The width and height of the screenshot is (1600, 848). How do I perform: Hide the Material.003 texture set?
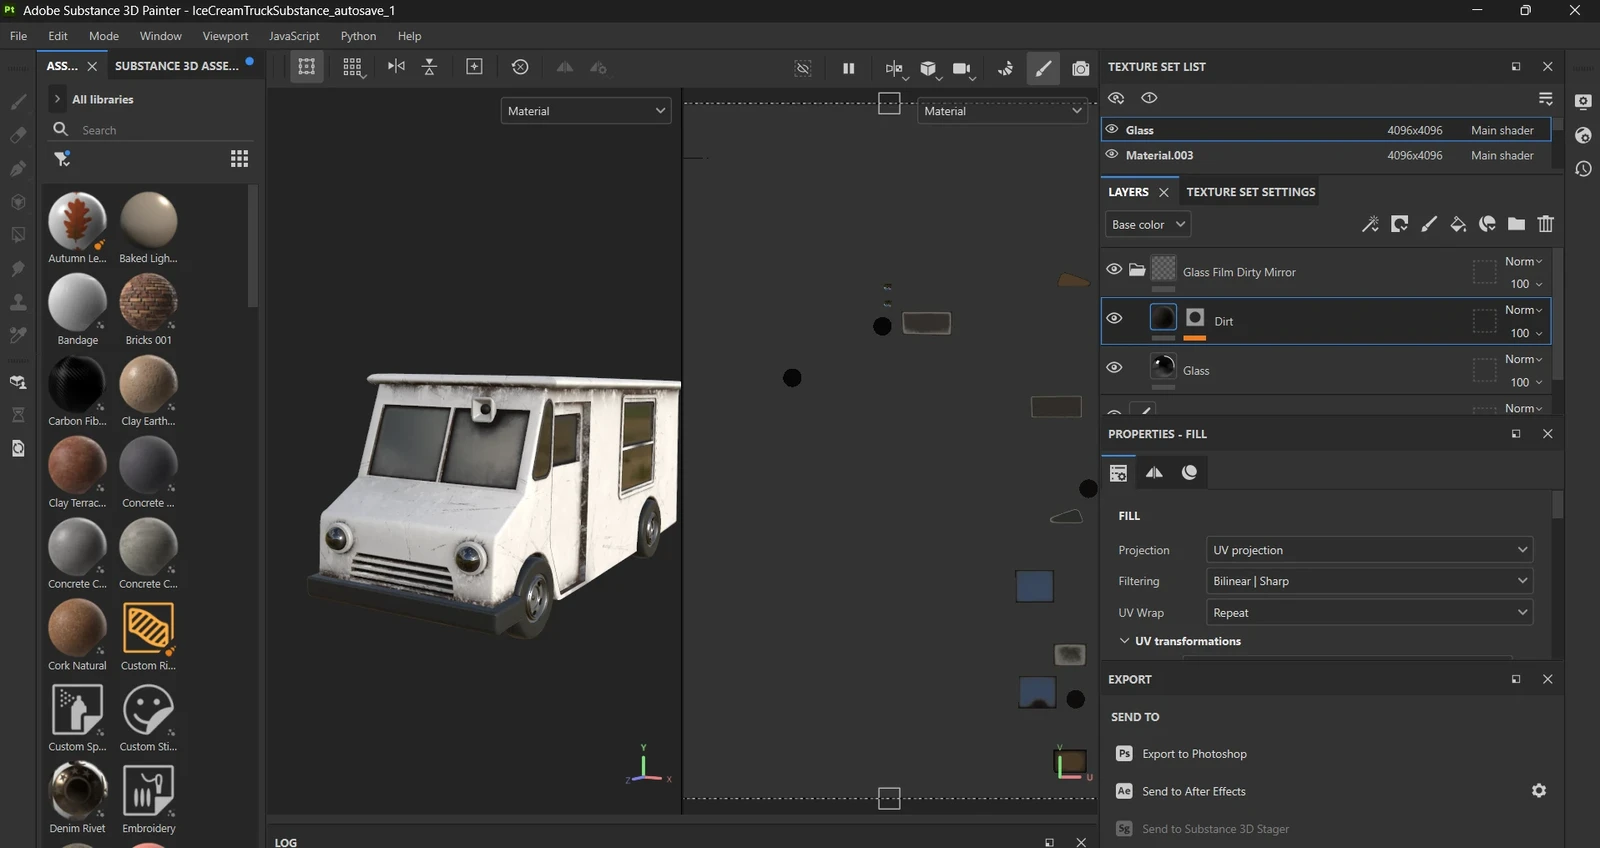pos(1111,154)
